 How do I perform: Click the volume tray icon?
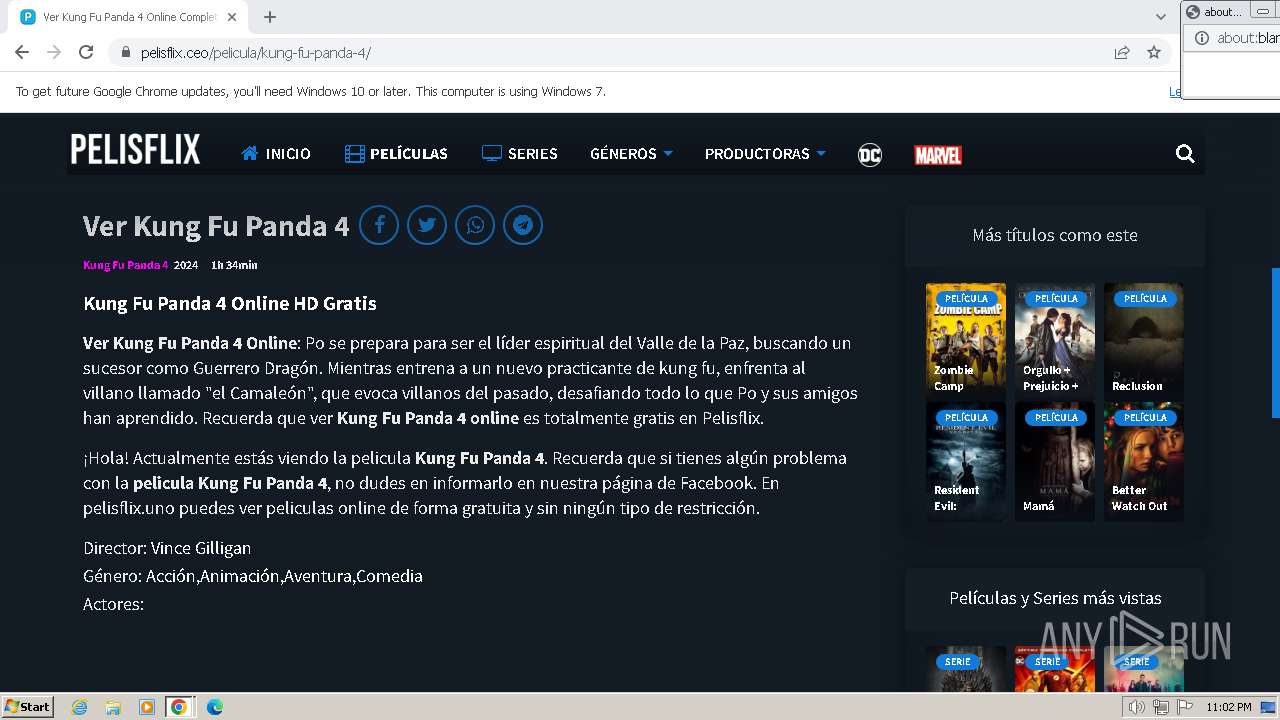(x=1136, y=707)
